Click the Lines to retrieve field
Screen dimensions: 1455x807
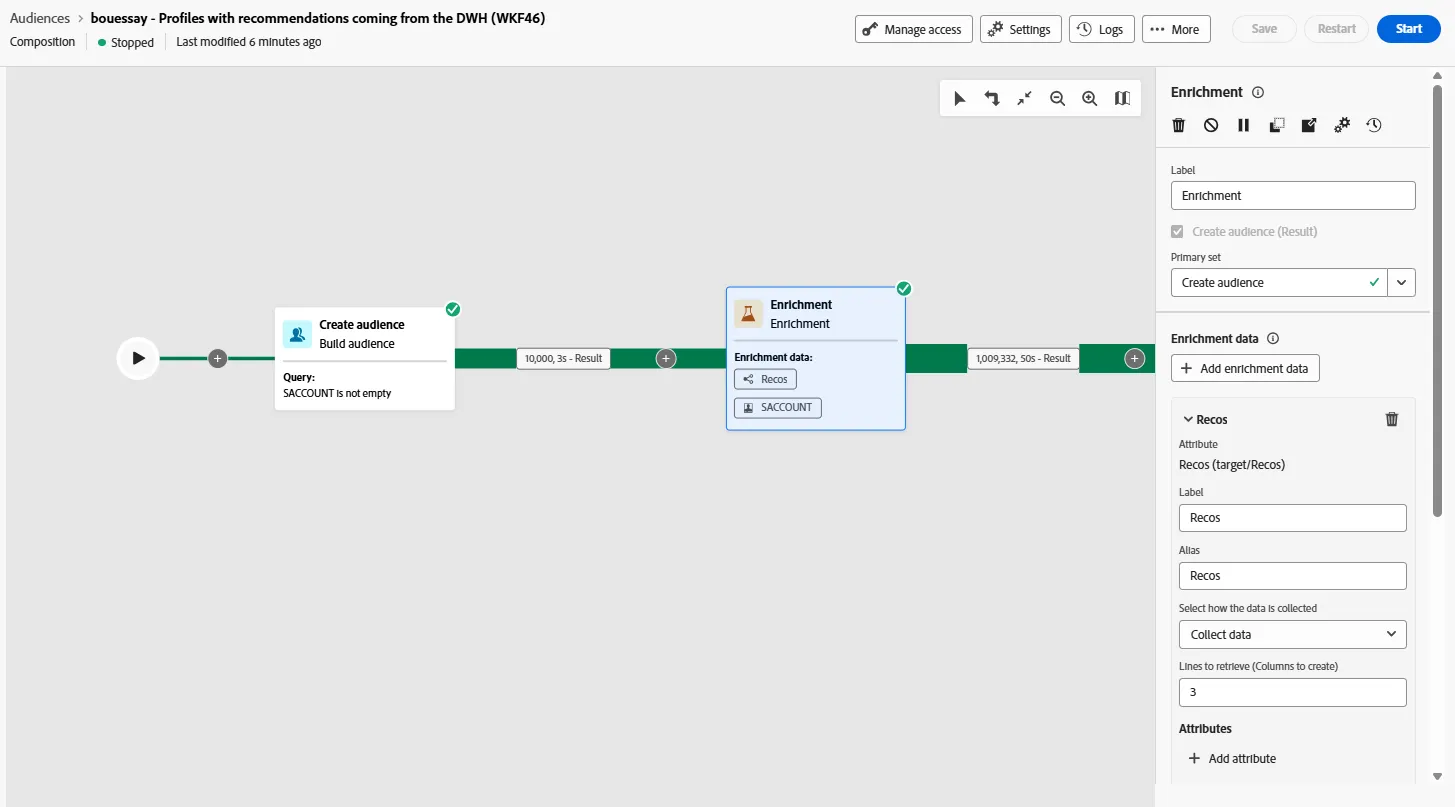pyautogui.click(x=1292, y=692)
